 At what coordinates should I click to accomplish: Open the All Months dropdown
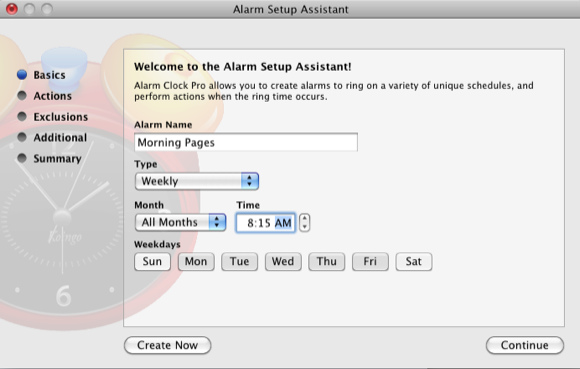[181, 222]
